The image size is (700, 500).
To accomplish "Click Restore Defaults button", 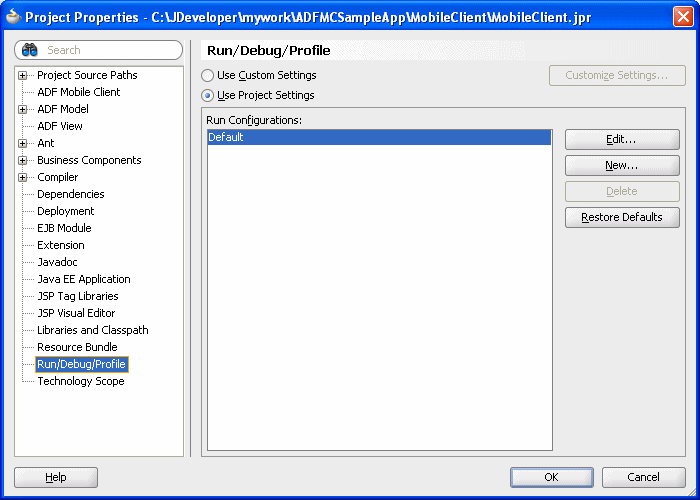I will pos(622,217).
